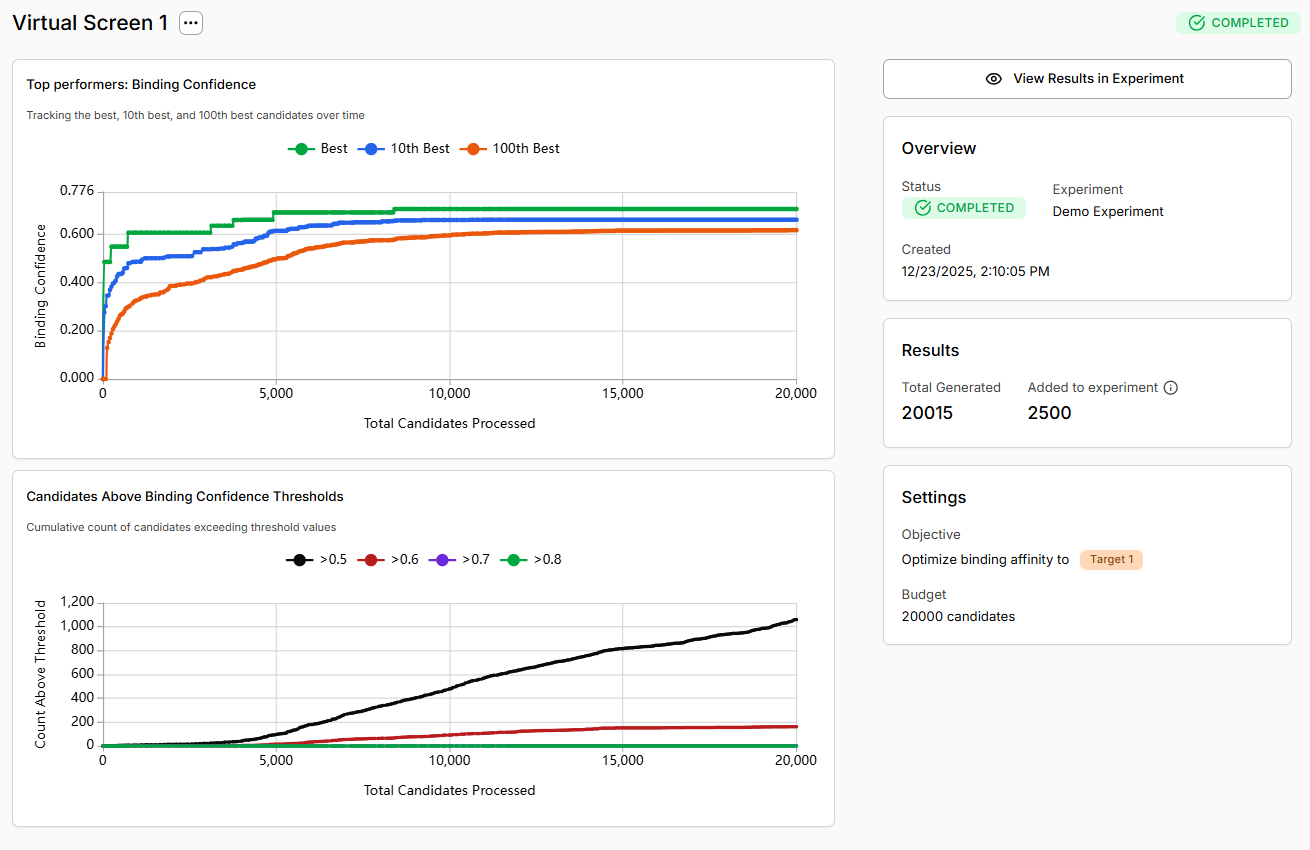This screenshot has height=850, width=1310.
Task: Click the COMPLETED status badge at top right
Action: click(1238, 23)
